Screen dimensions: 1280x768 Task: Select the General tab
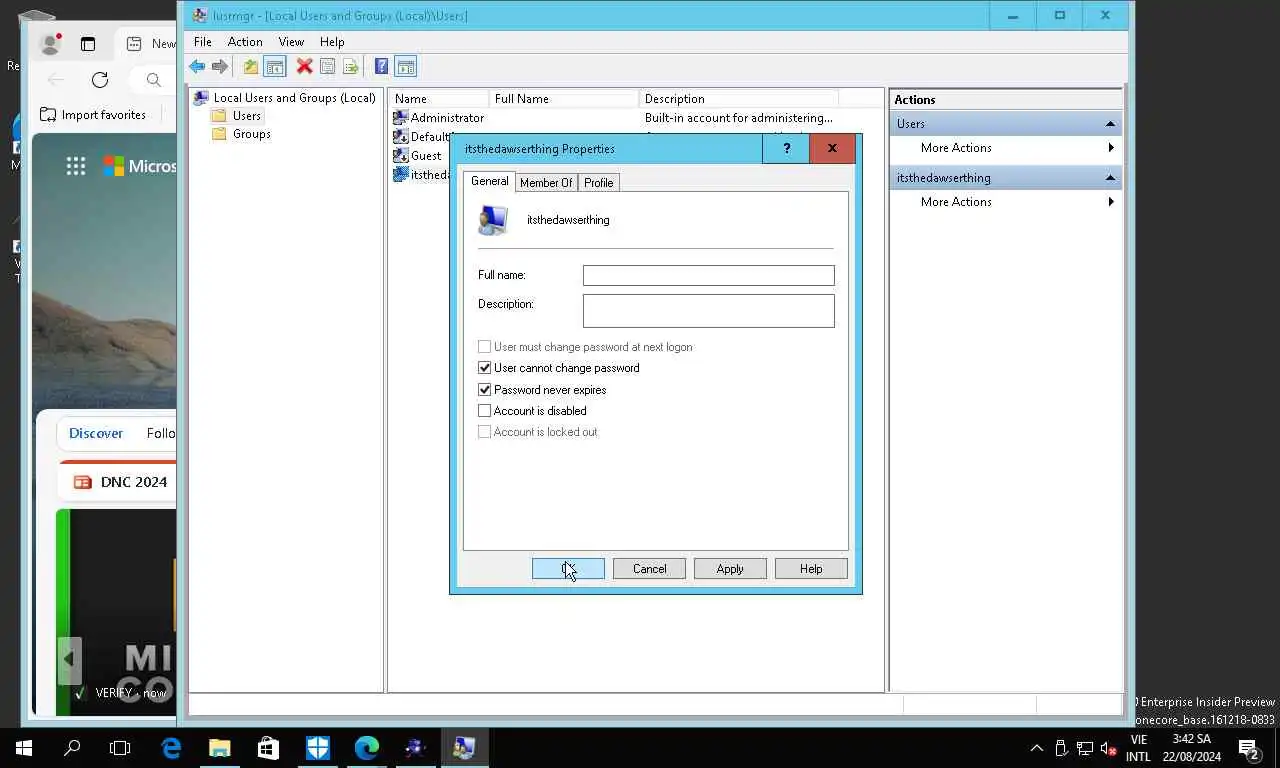pyautogui.click(x=489, y=181)
